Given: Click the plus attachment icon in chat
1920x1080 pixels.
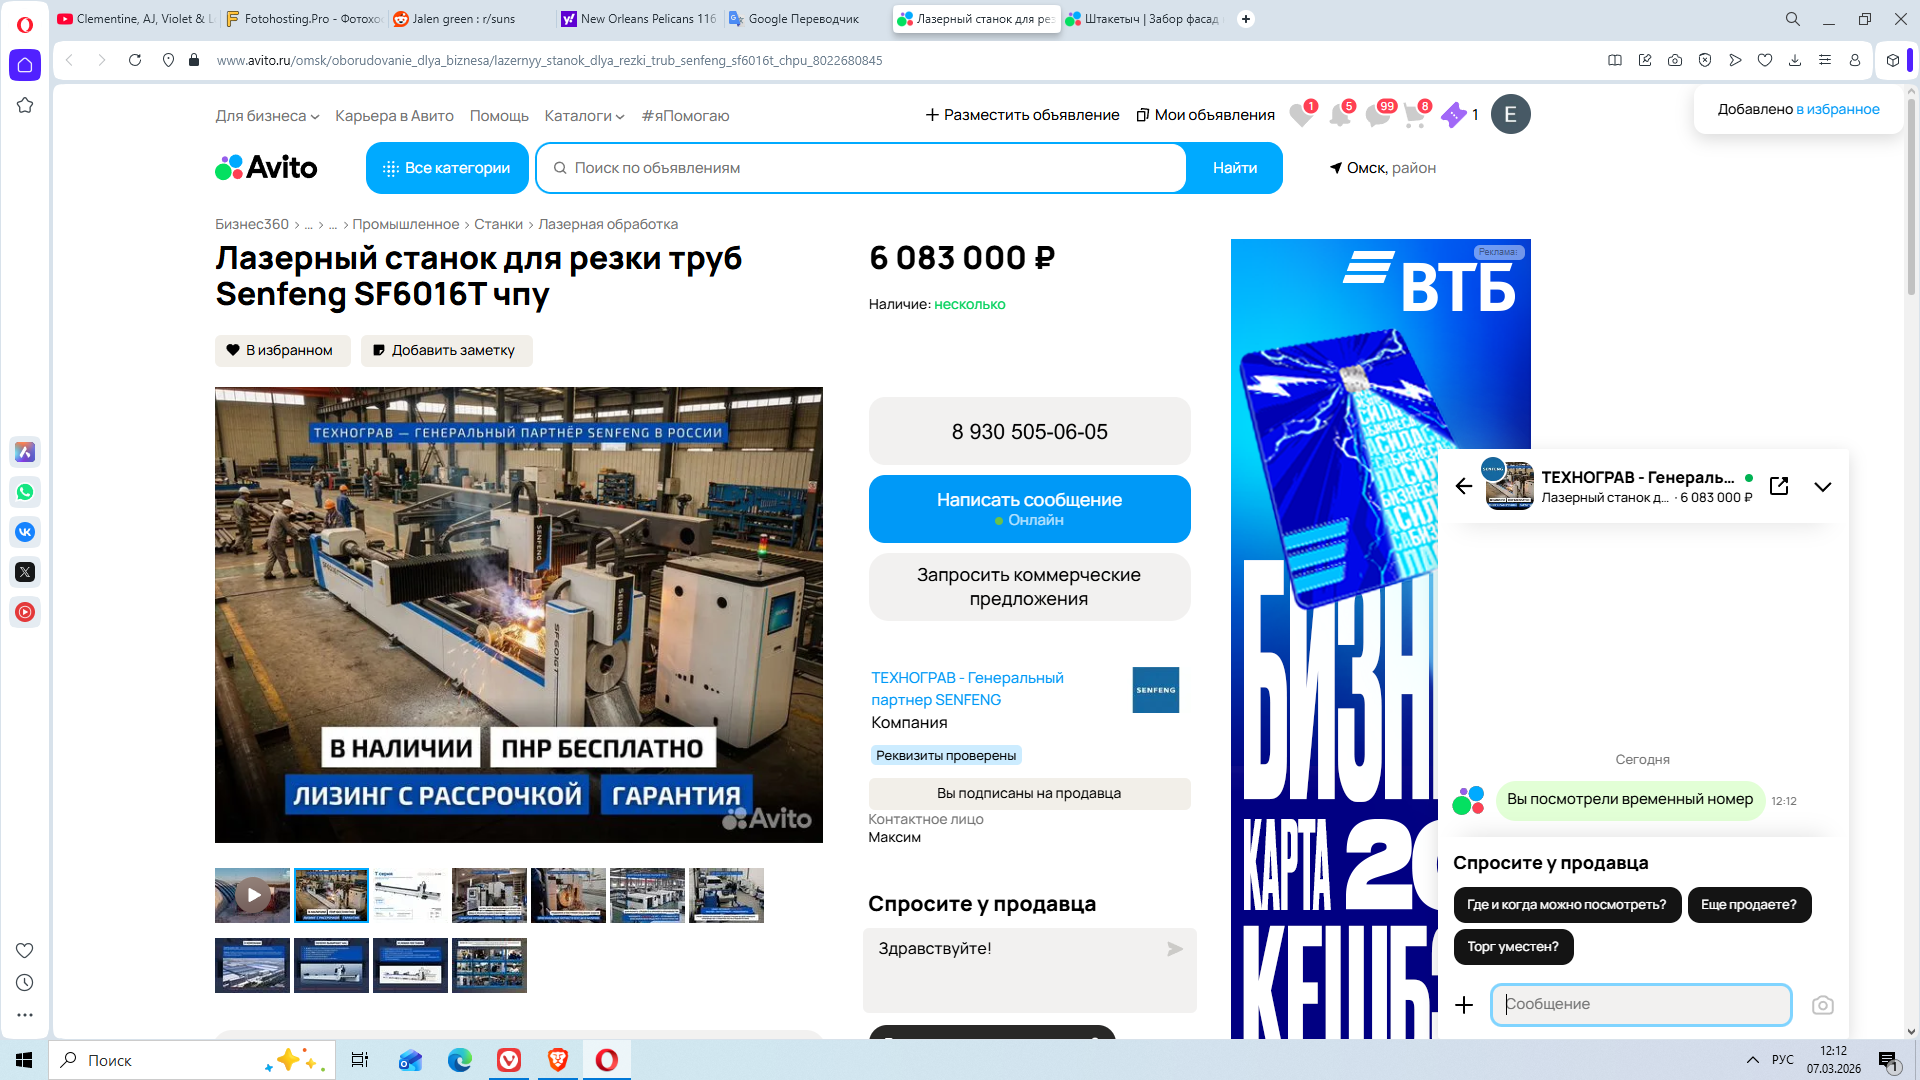Looking at the screenshot, I should 1464,1005.
